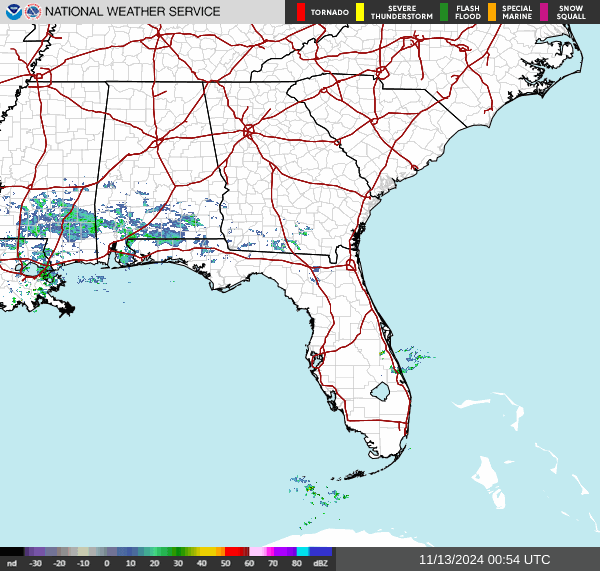The width and height of the screenshot is (600, 571).
Task: Click the green Flash Flood swatch
Action: pyautogui.click(x=444, y=12)
